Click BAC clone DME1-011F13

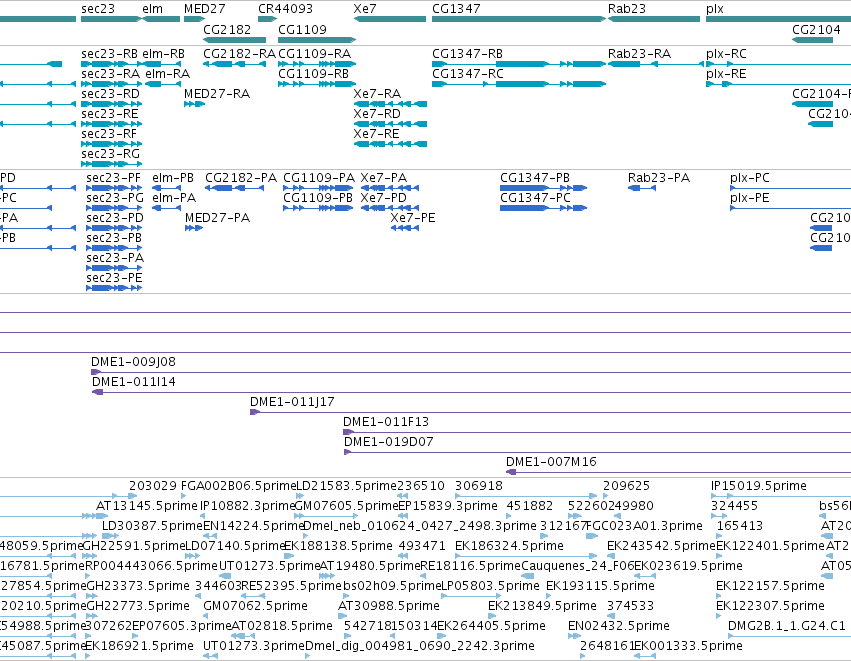point(597,433)
